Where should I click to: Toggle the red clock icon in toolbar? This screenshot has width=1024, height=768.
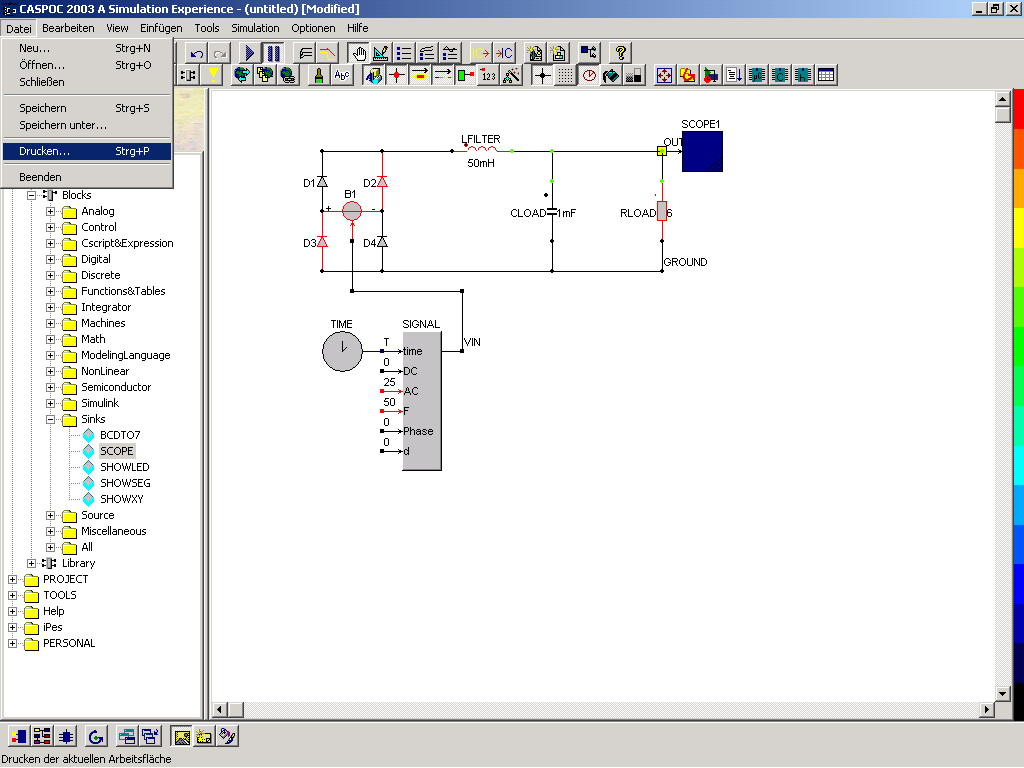(x=588, y=76)
